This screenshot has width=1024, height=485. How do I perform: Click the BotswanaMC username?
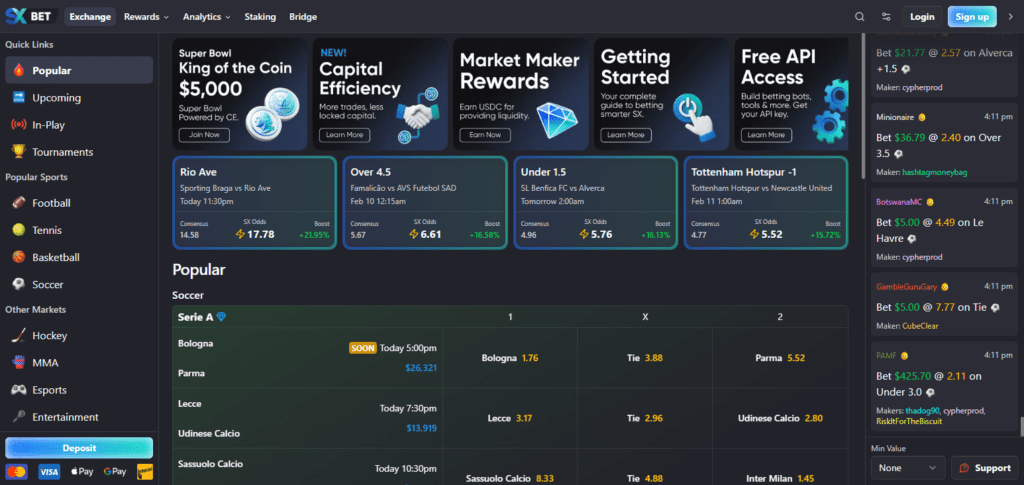pyautogui.click(x=900, y=202)
